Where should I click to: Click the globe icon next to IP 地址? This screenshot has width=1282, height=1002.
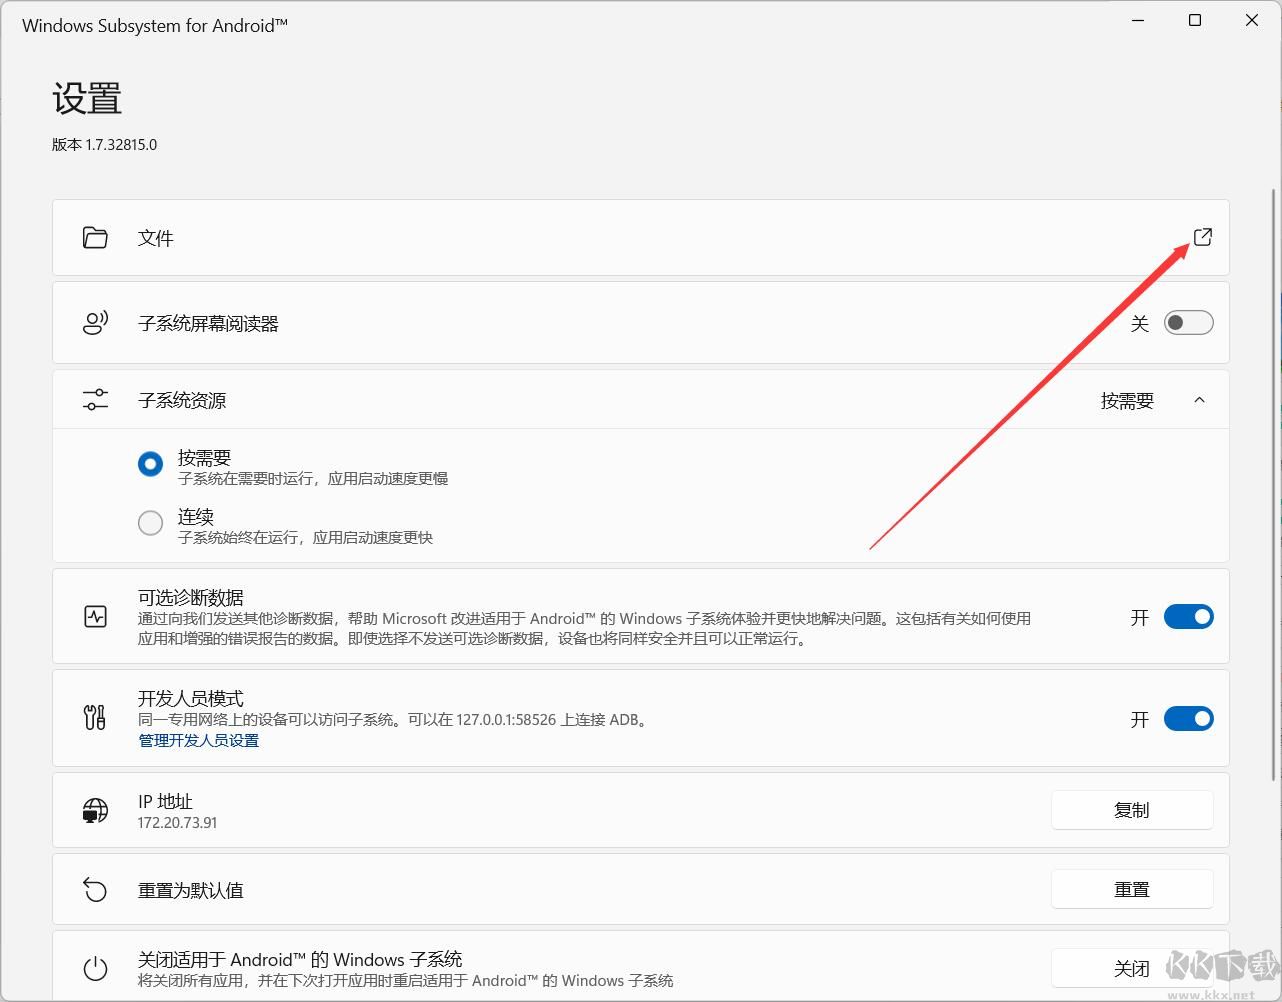94,810
